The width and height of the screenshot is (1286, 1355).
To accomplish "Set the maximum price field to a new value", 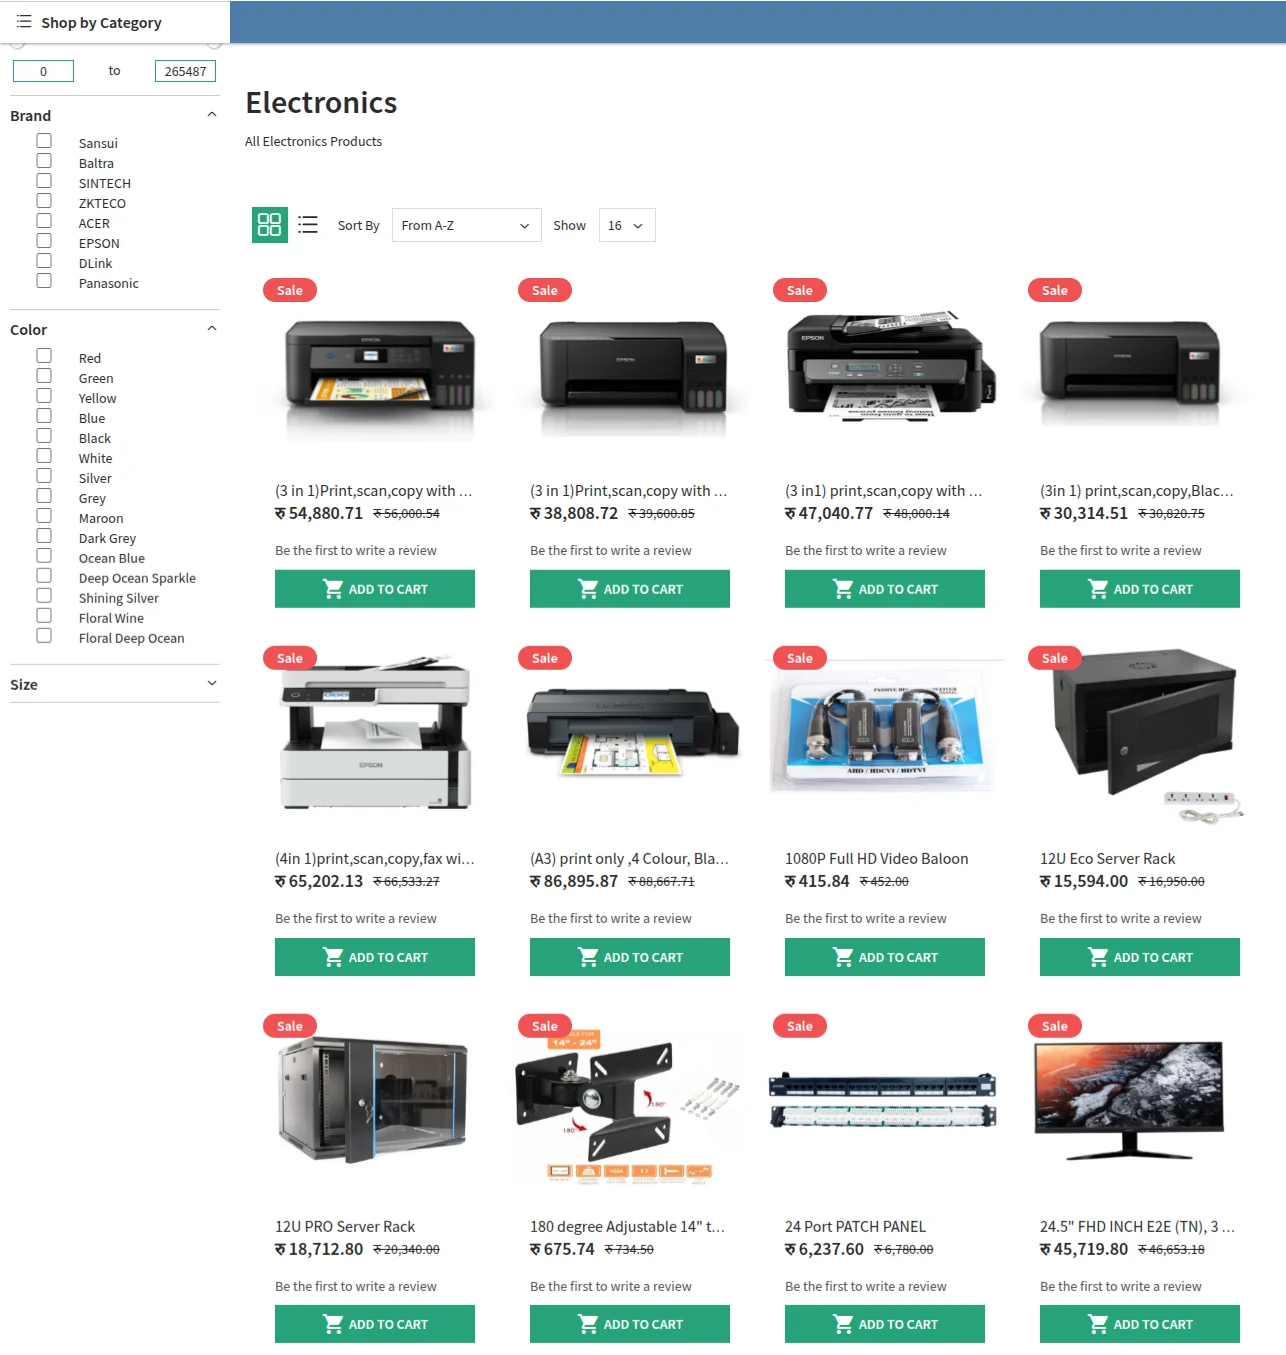I will (185, 70).
